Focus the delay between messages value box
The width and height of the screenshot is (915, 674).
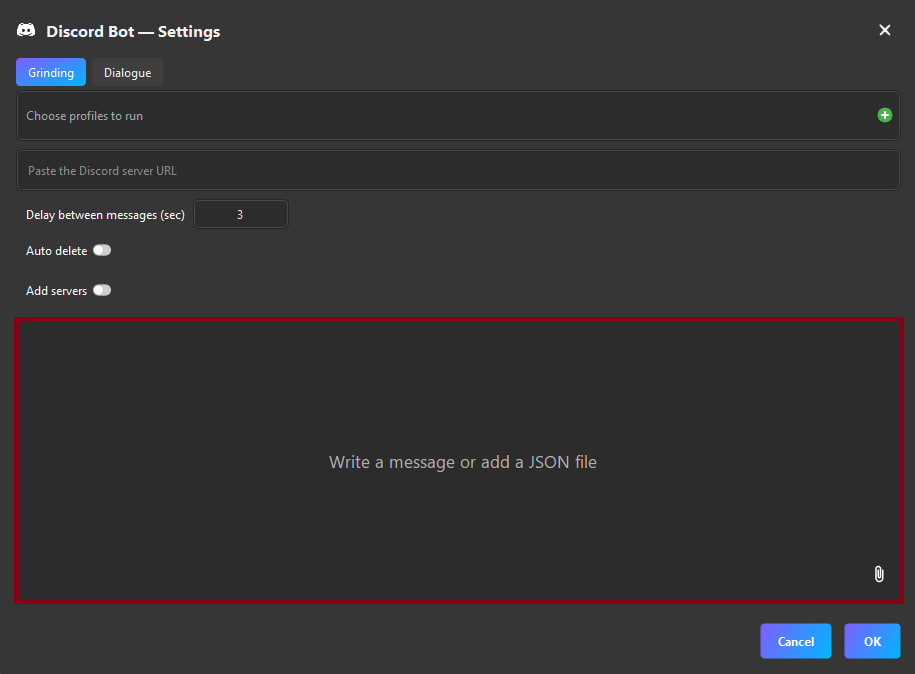[x=240, y=213]
